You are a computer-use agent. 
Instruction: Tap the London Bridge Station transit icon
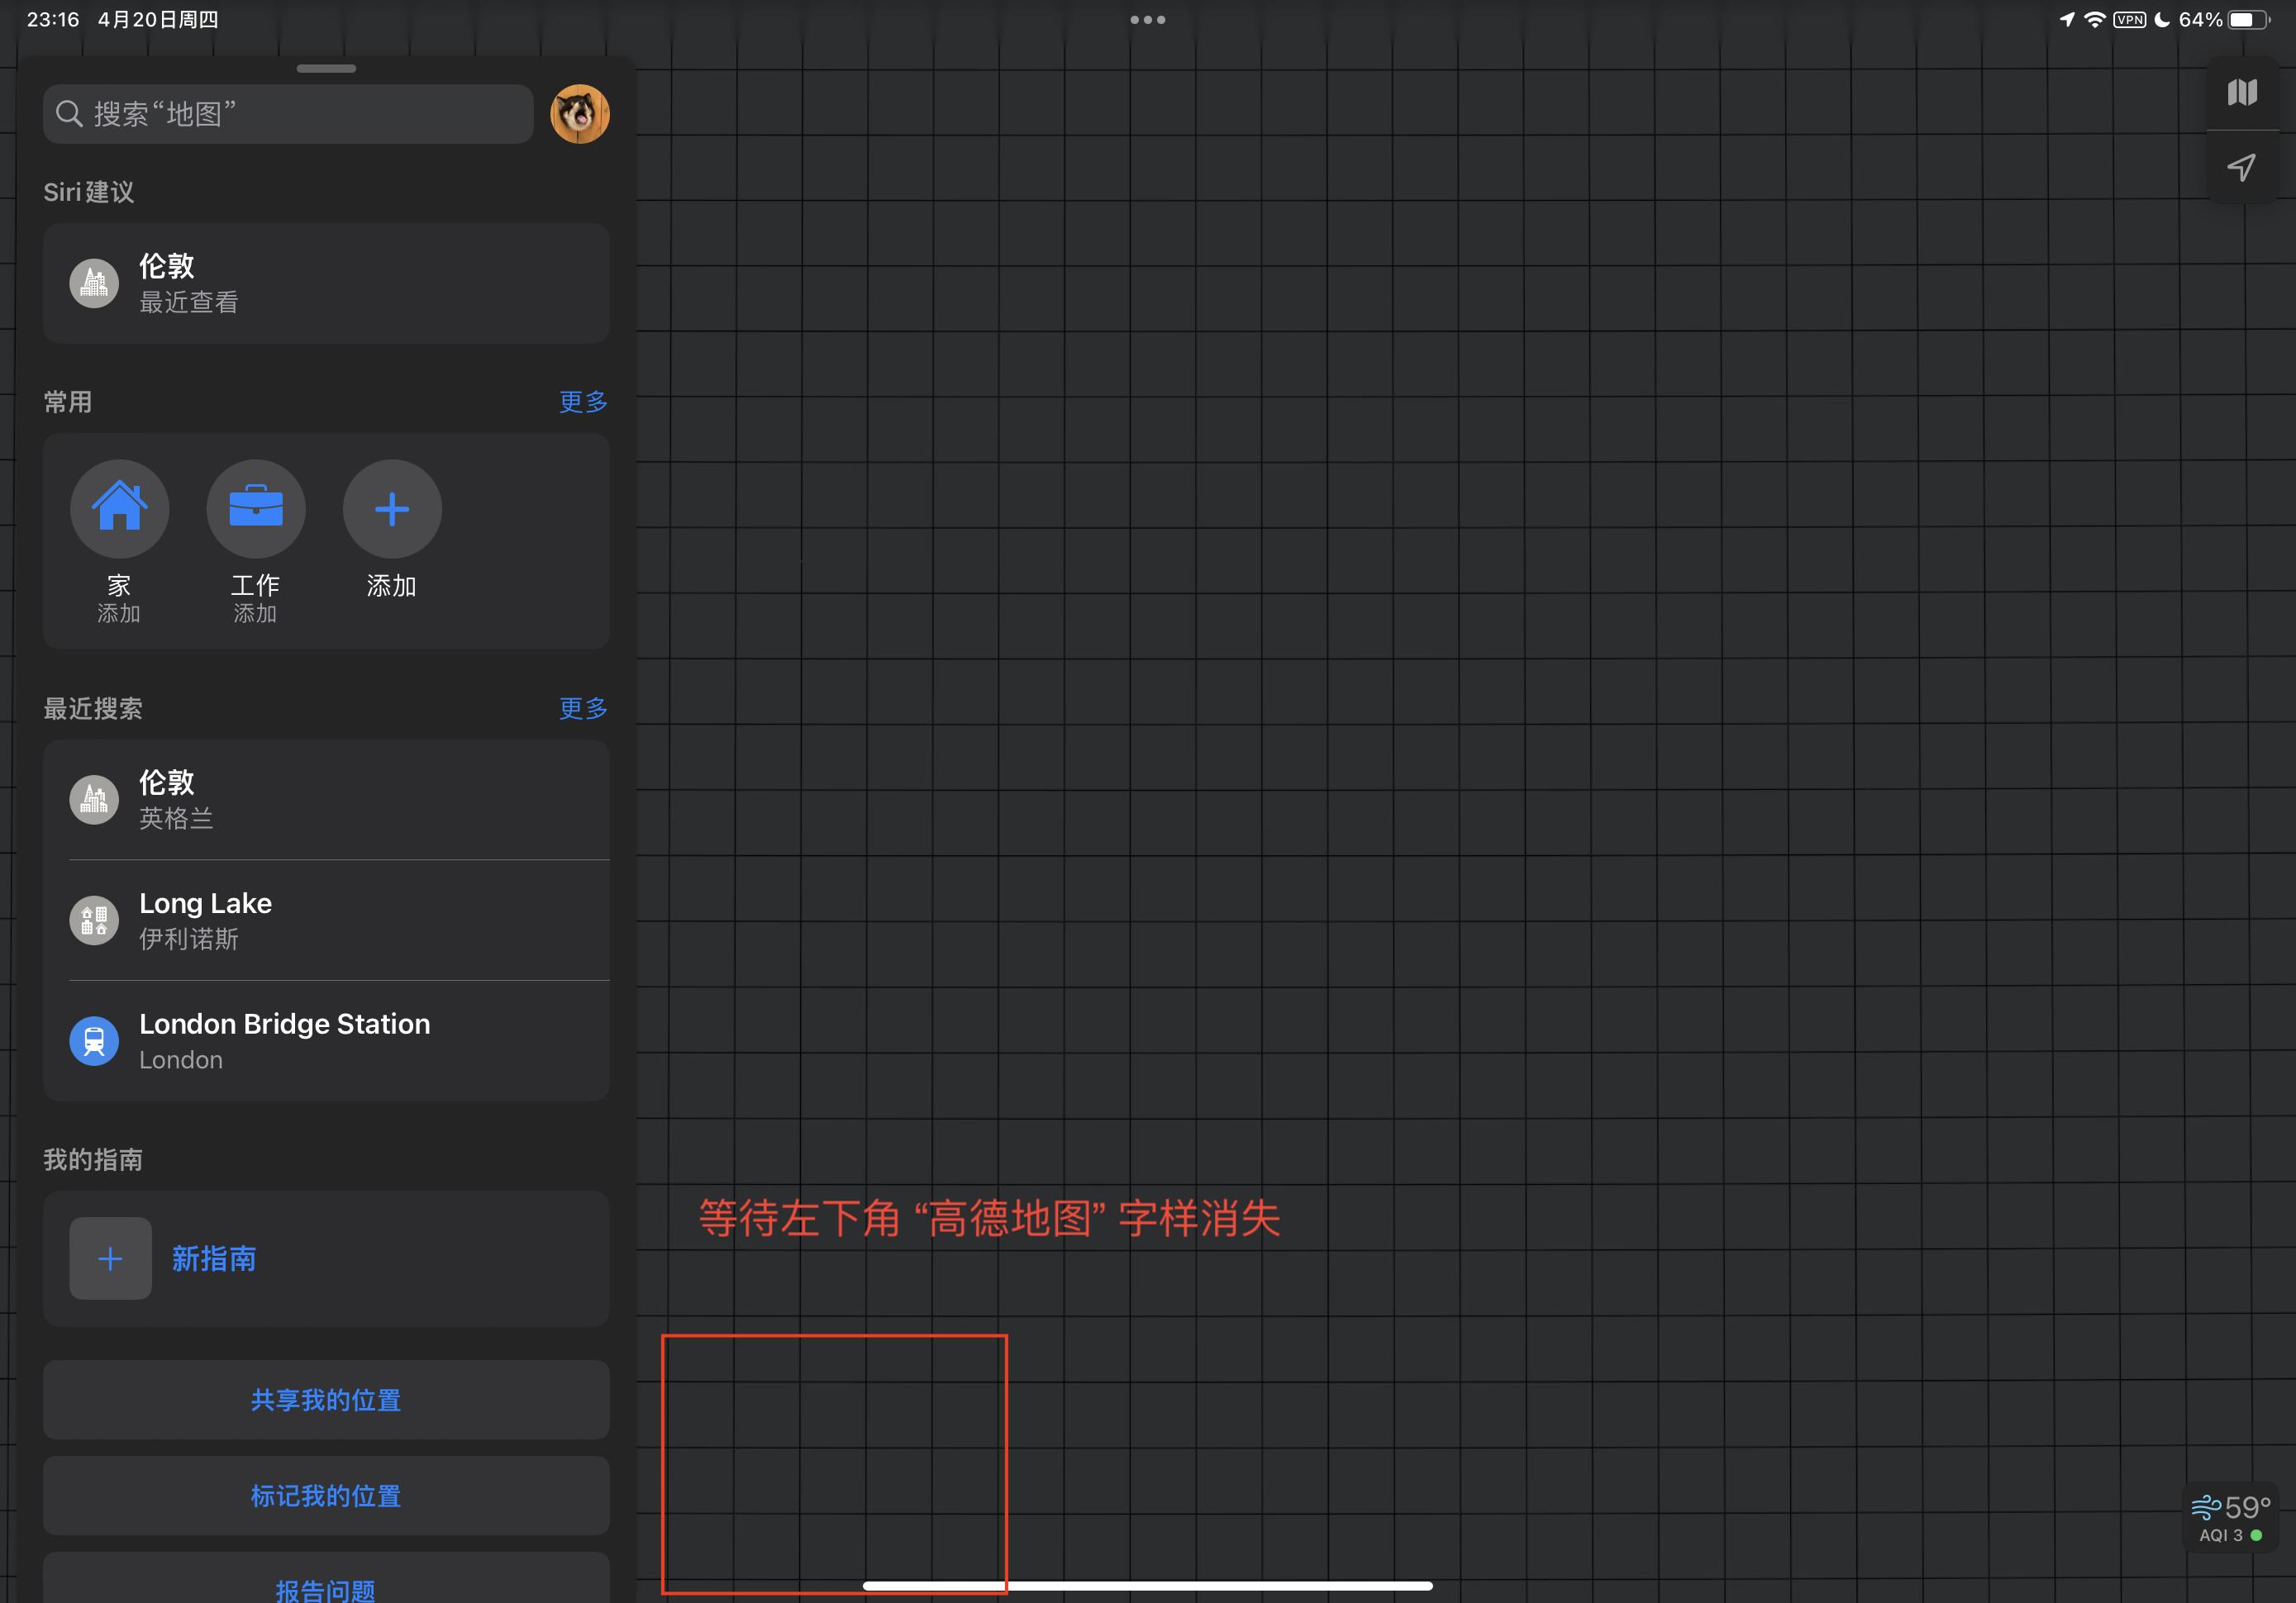[x=94, y=1041]
